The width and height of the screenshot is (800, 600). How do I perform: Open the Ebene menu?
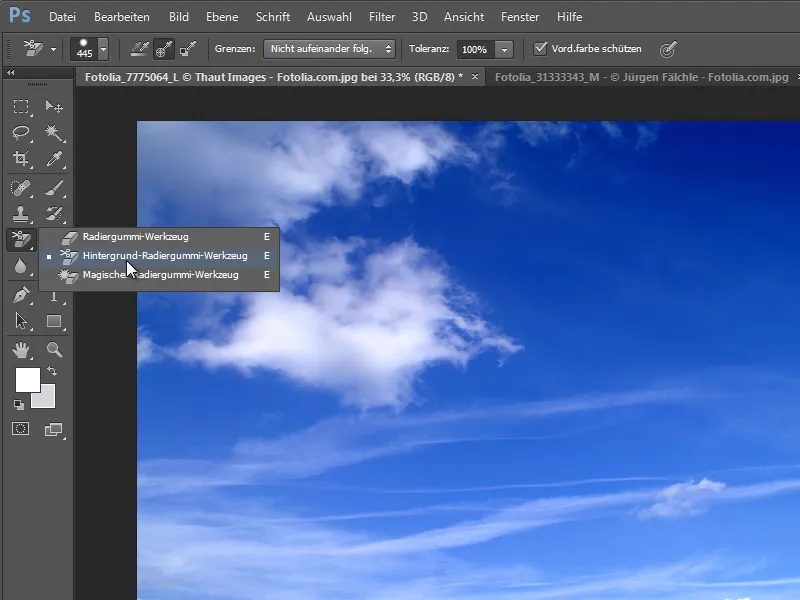[222, 17]
